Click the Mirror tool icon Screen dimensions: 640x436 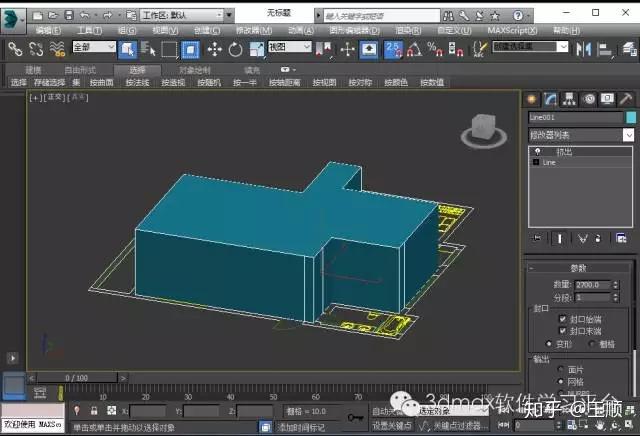click(x=584, y=49)
